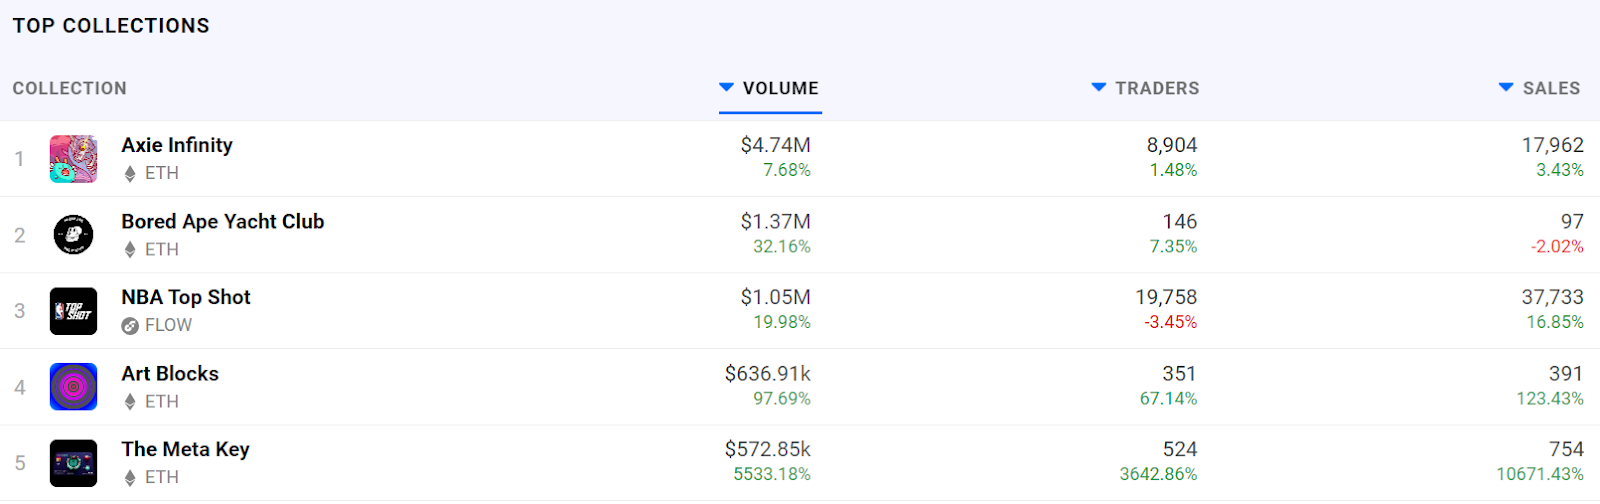
Task: Click the 10671.43% sales change
Action: coord(1540,474)
